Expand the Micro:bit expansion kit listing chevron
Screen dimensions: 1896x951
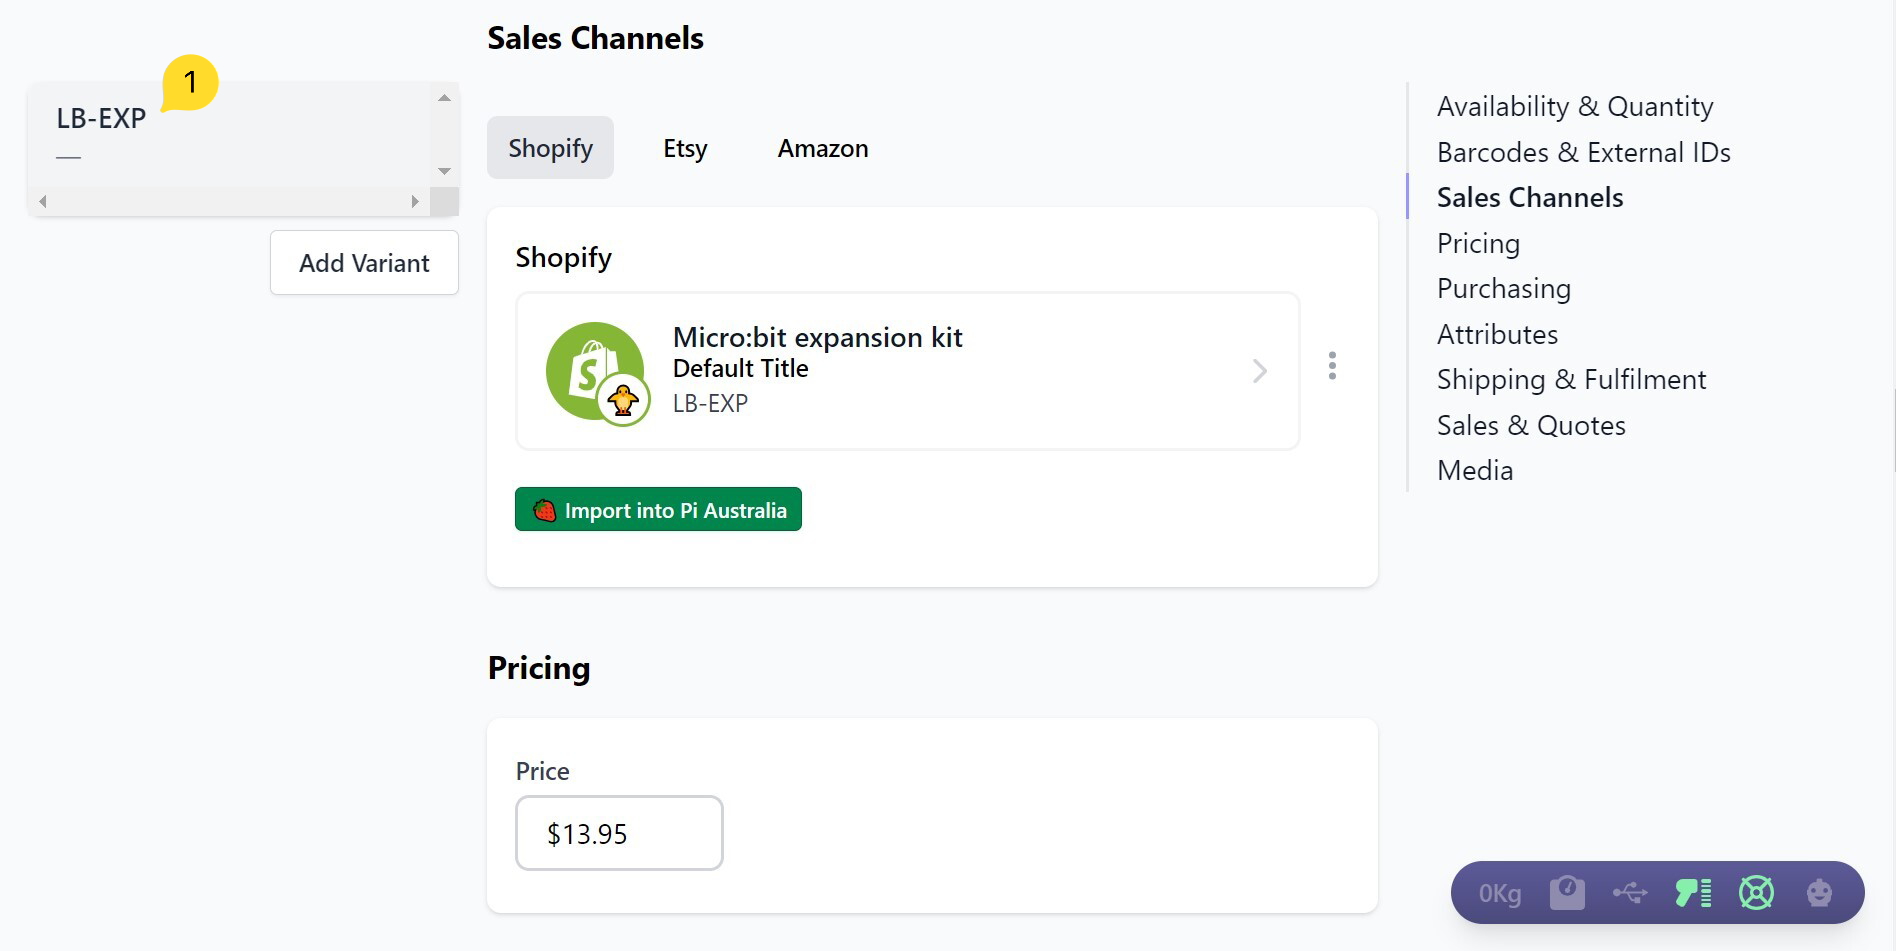pos(1260,371)
